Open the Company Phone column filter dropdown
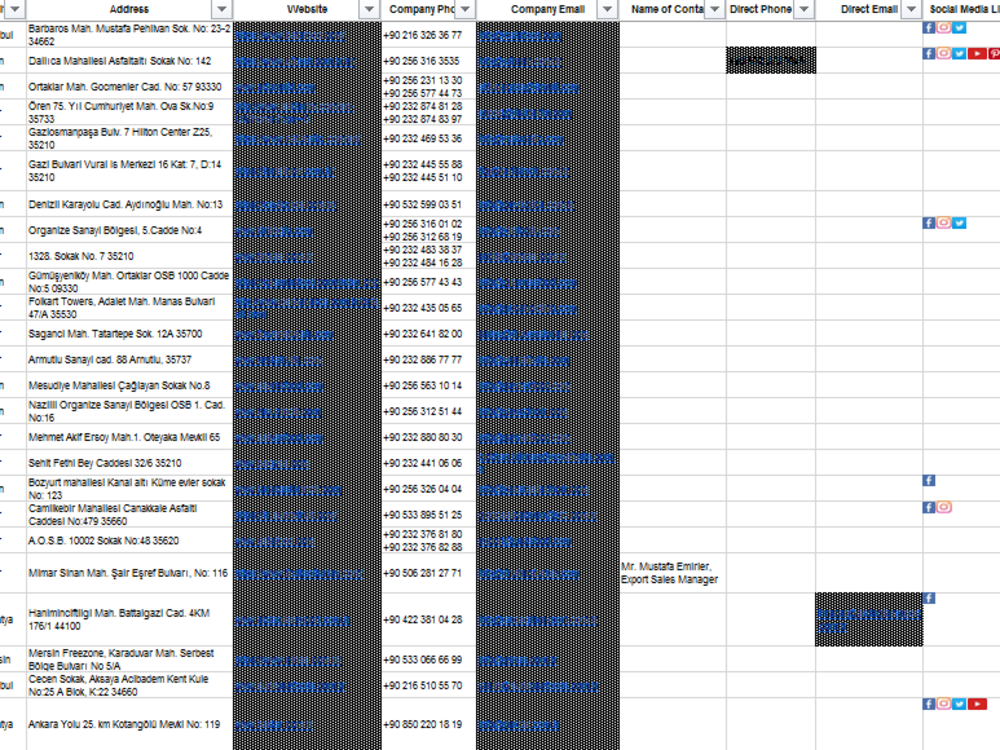Viewport: 1000px width, 750px height. (465, 10)
